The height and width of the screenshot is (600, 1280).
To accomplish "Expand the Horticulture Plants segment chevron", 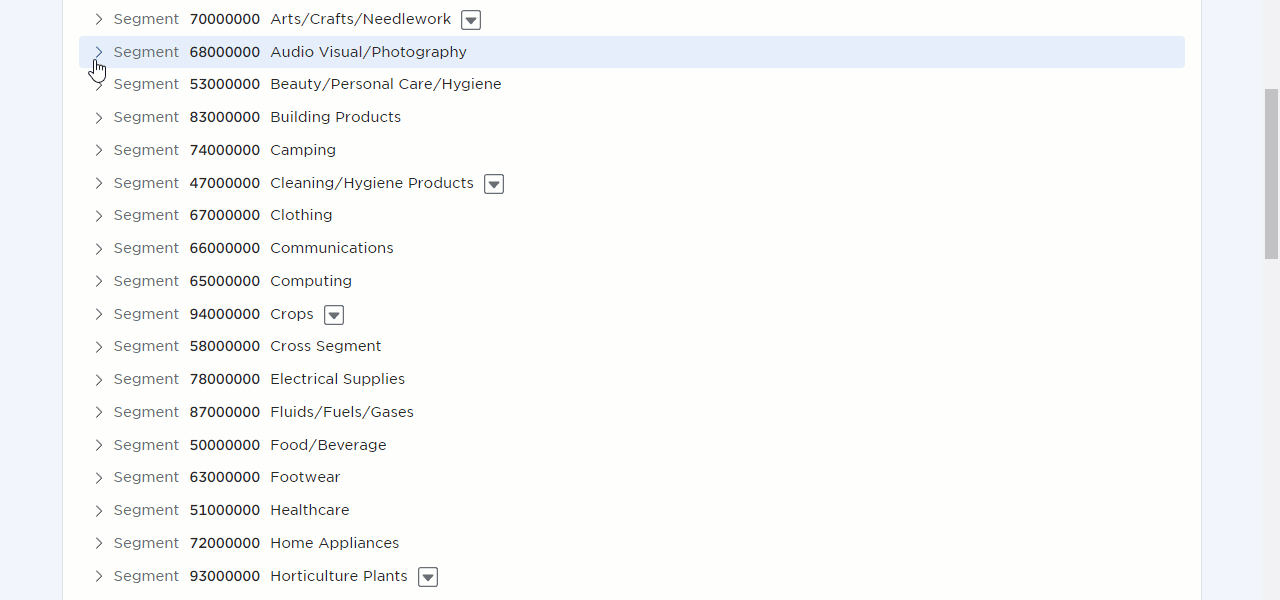I will pos(98,576).
